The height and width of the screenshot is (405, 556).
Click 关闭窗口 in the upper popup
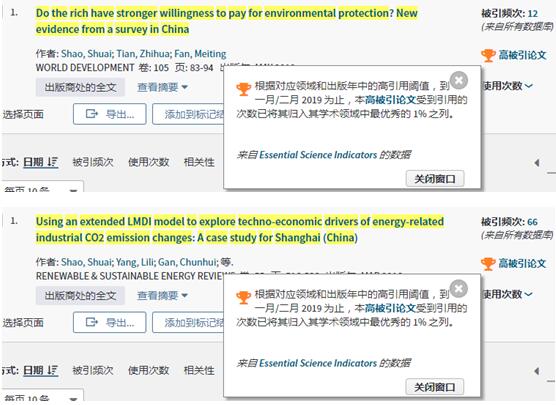(x=435, y=179)
